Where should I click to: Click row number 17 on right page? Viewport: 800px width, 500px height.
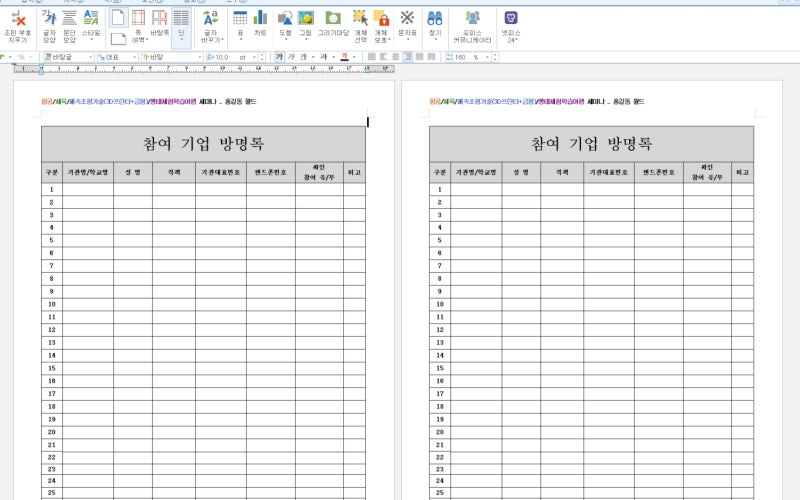point(440,393)
